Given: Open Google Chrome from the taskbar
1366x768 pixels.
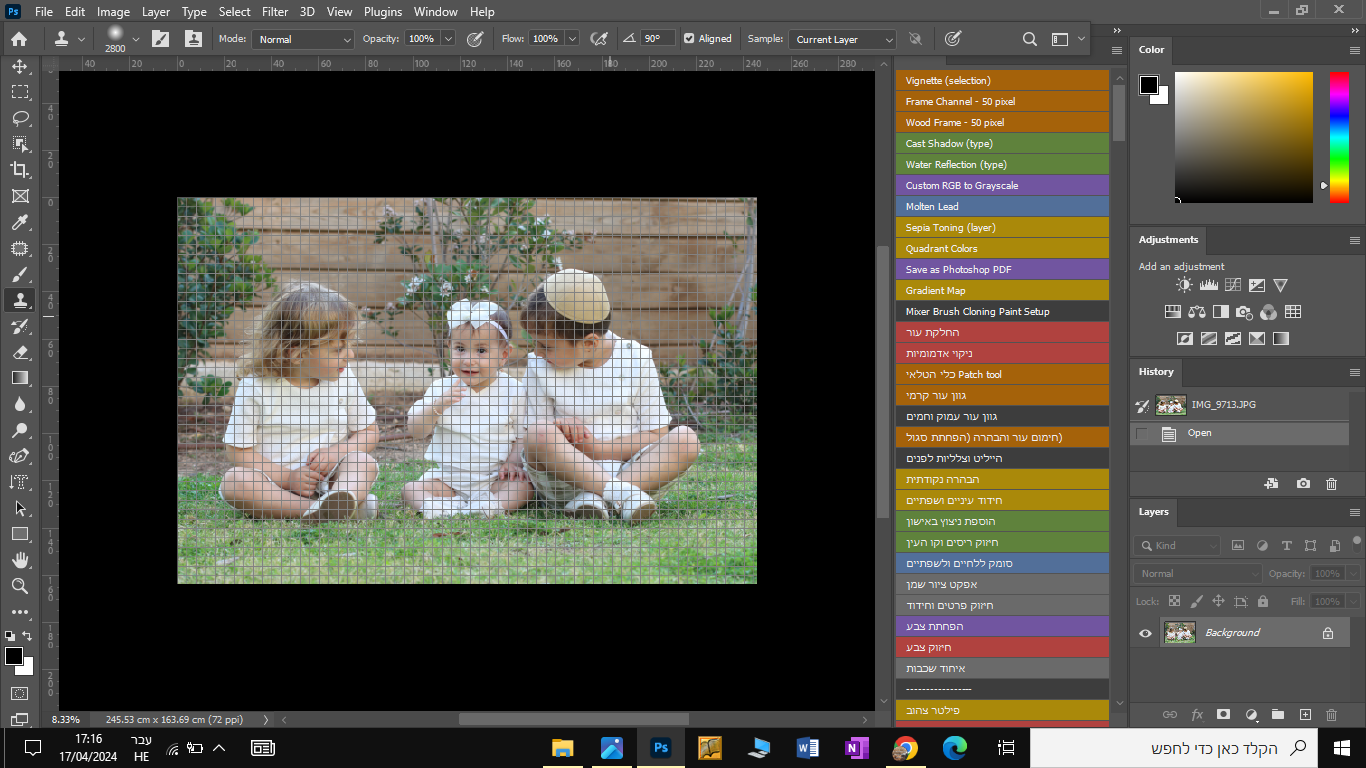Looking at the screenshot, I should coord(905,748).
